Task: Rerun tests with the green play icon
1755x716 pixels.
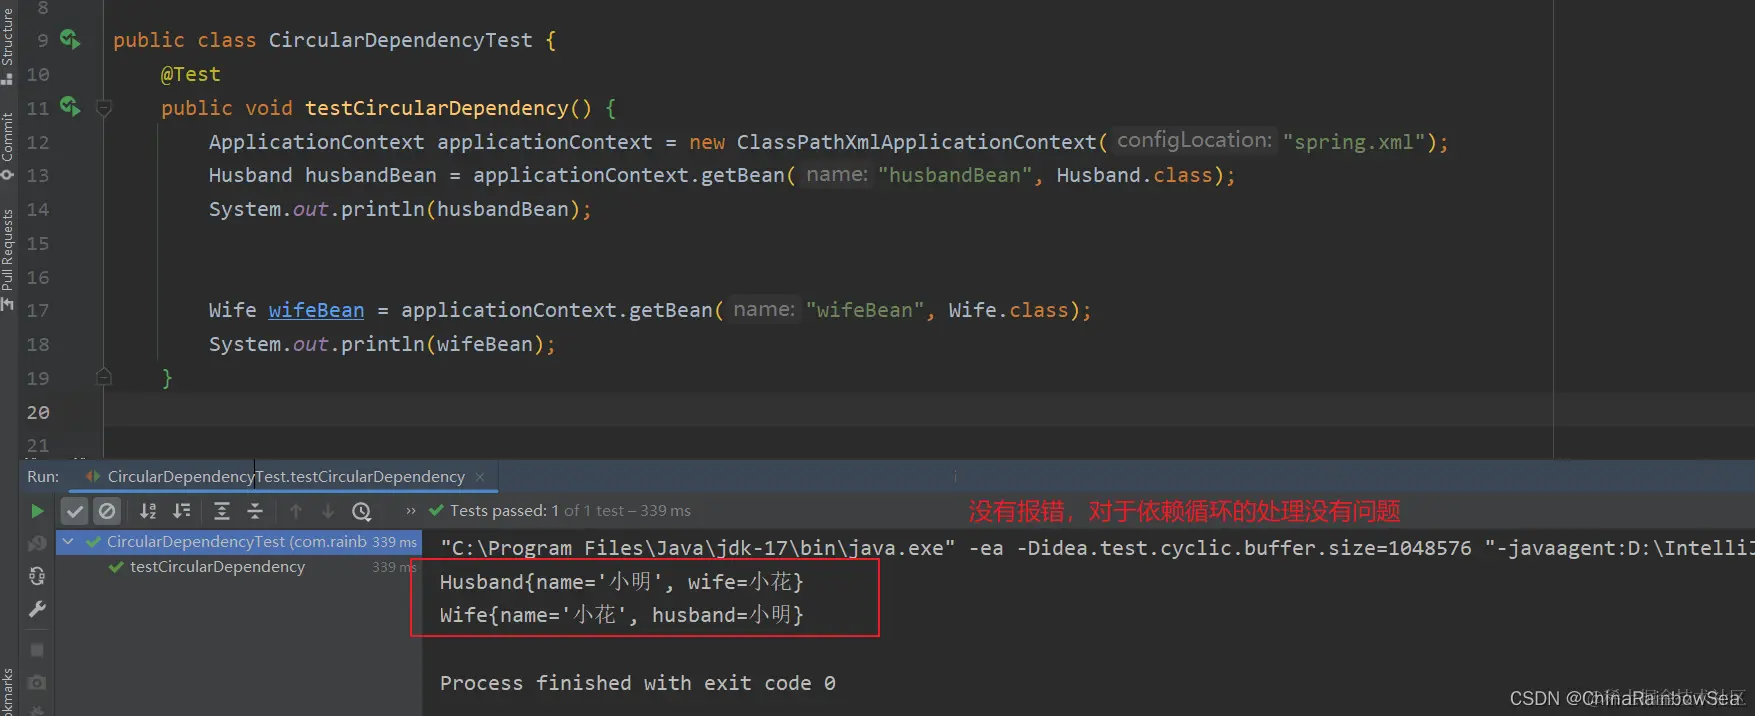Action: pyautogui.click(x=37, y=511)
